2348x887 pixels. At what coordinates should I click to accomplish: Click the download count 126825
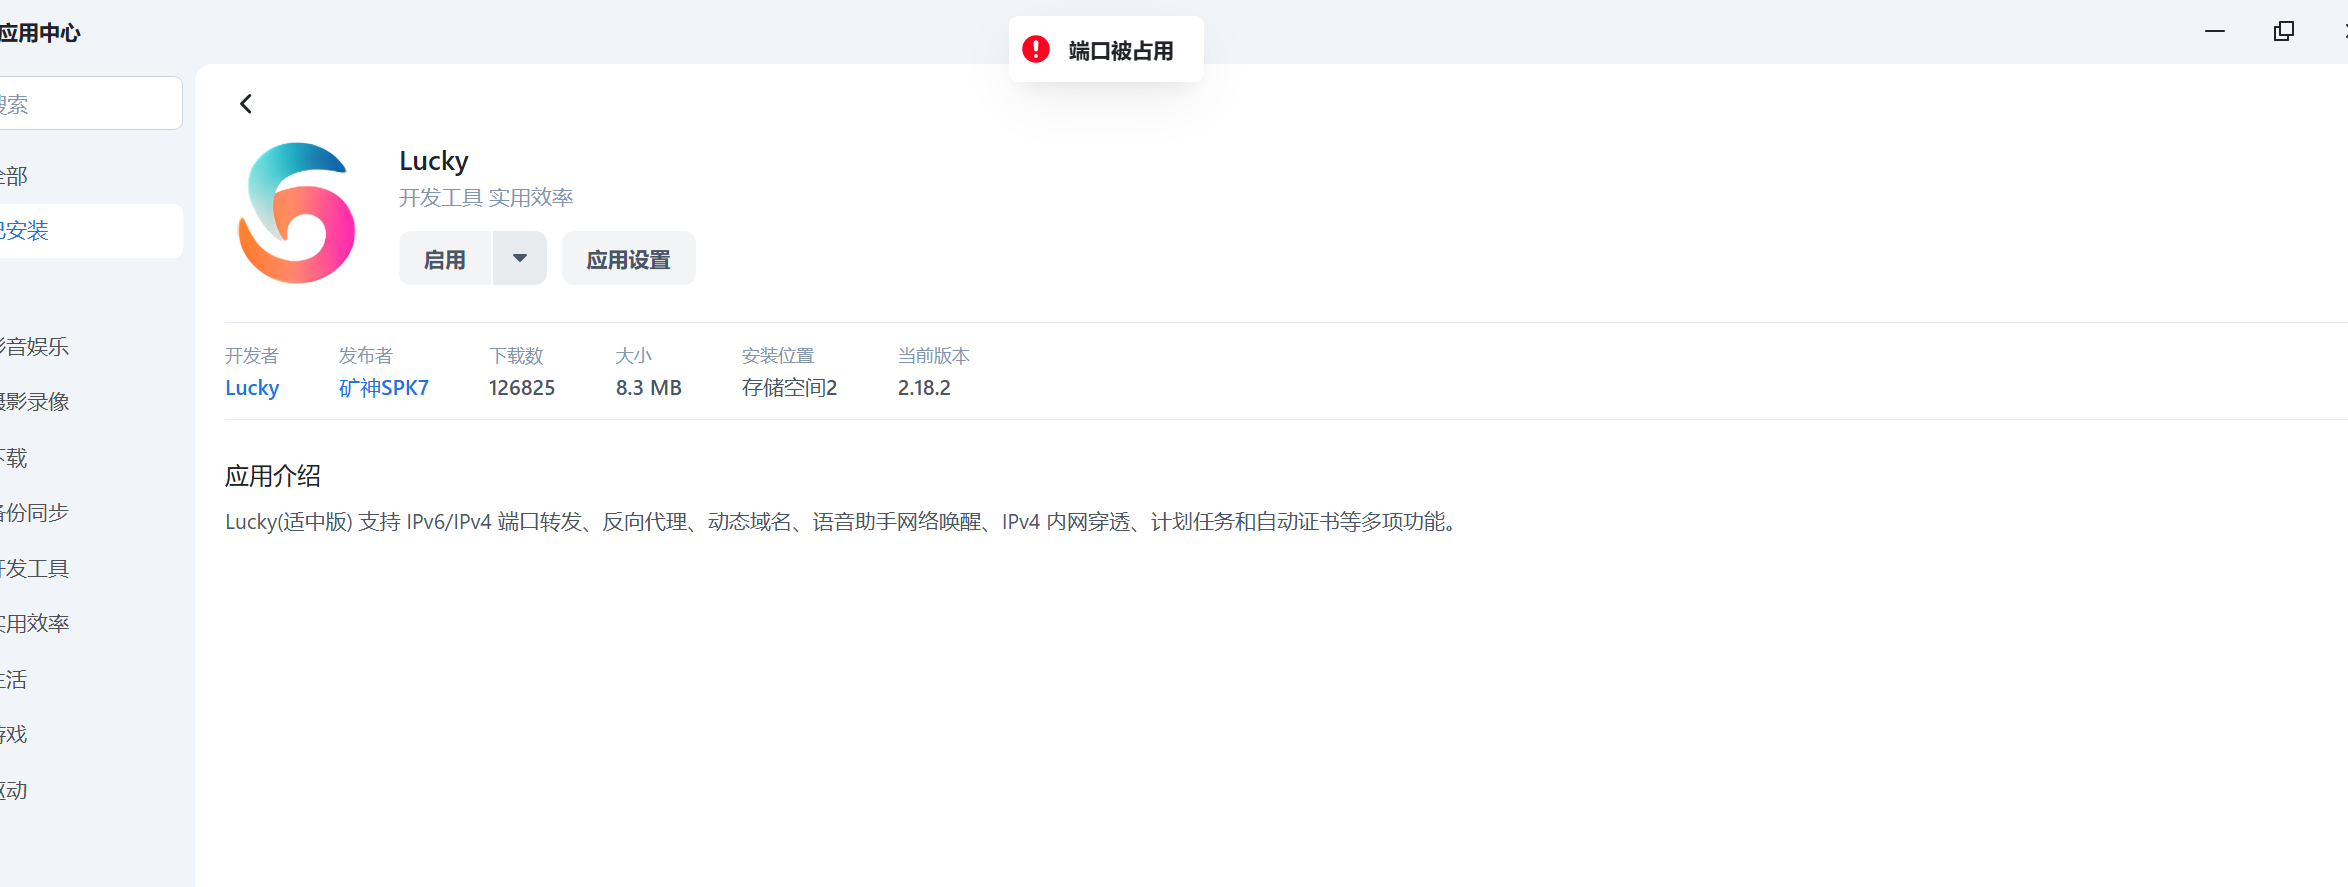click(522, 388)
